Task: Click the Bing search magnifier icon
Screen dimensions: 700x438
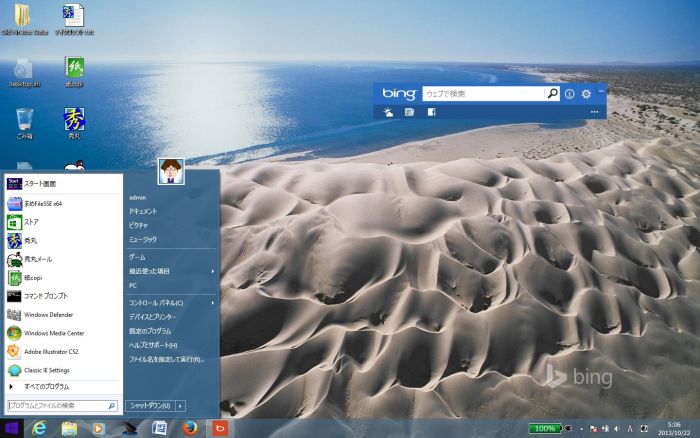Action: click(x=552, y=94)
